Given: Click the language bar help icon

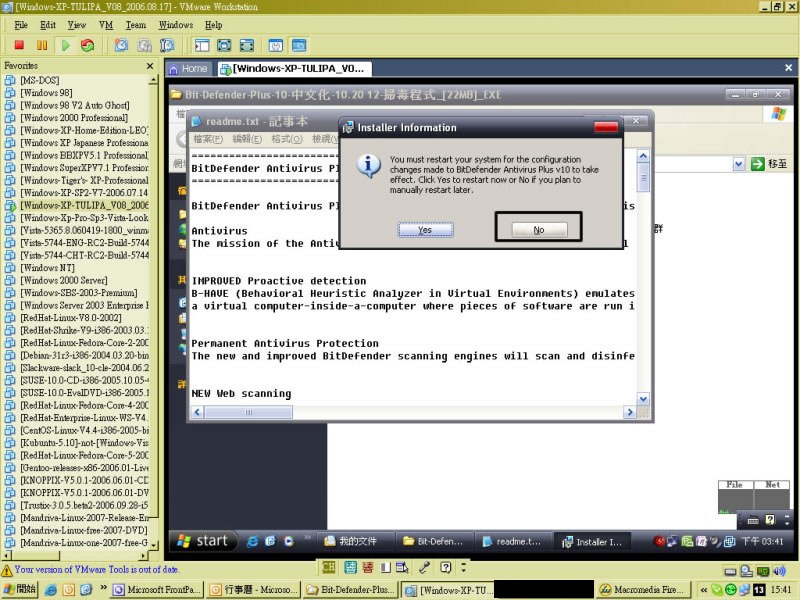Looking at the screenshot, I should click(446, 567).
